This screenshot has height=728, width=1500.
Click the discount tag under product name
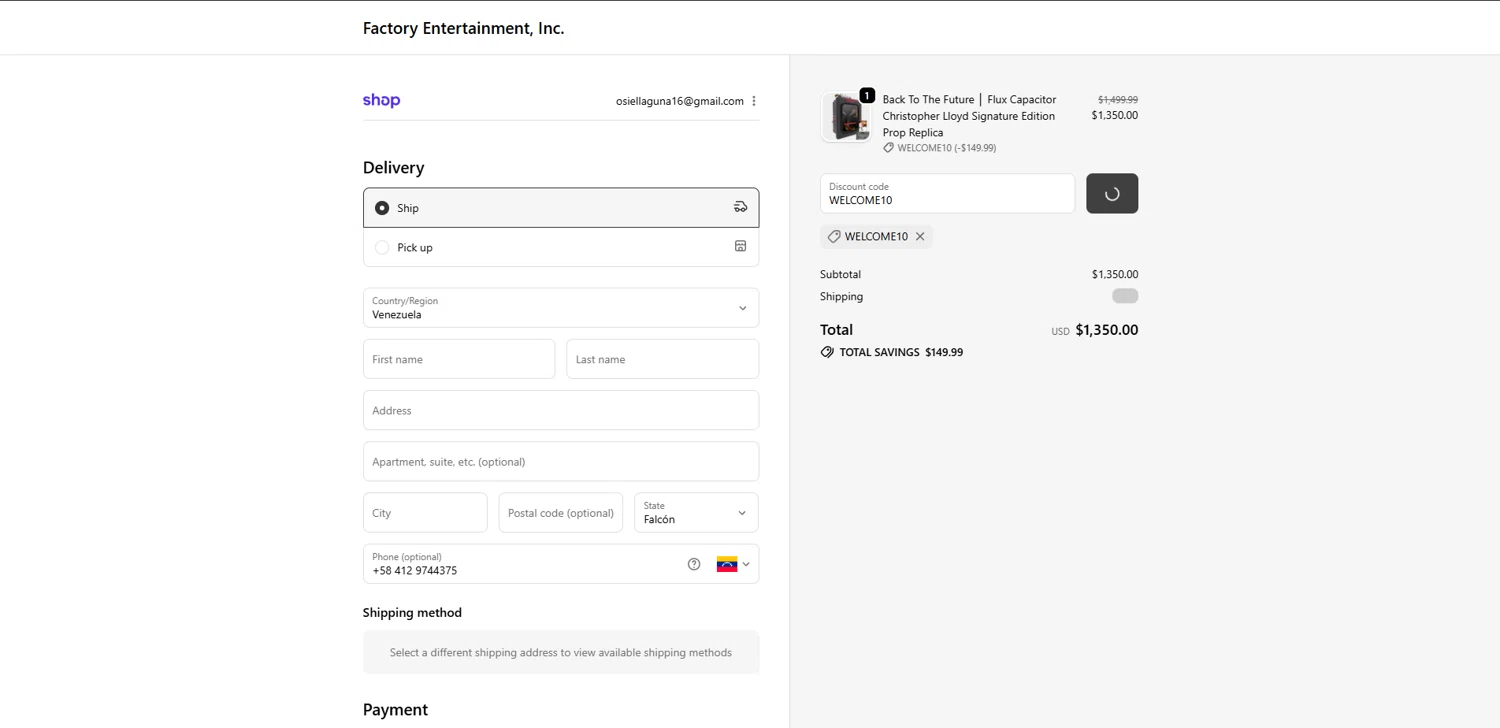[940, 148]
